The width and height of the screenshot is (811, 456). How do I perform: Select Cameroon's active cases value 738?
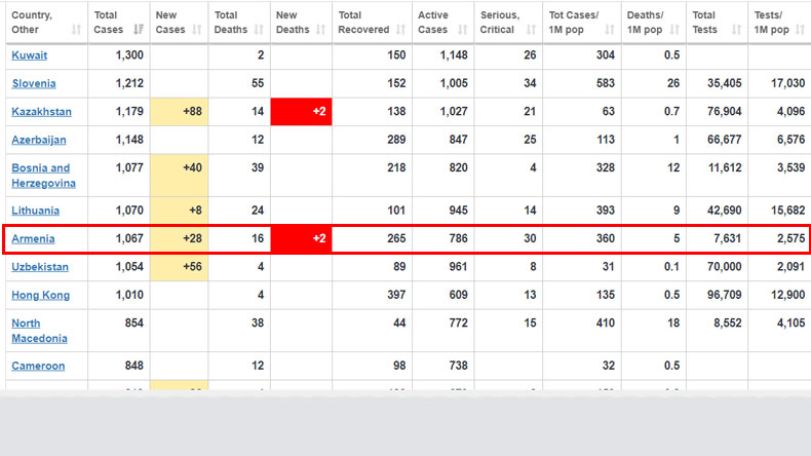(x=458, y=366)
